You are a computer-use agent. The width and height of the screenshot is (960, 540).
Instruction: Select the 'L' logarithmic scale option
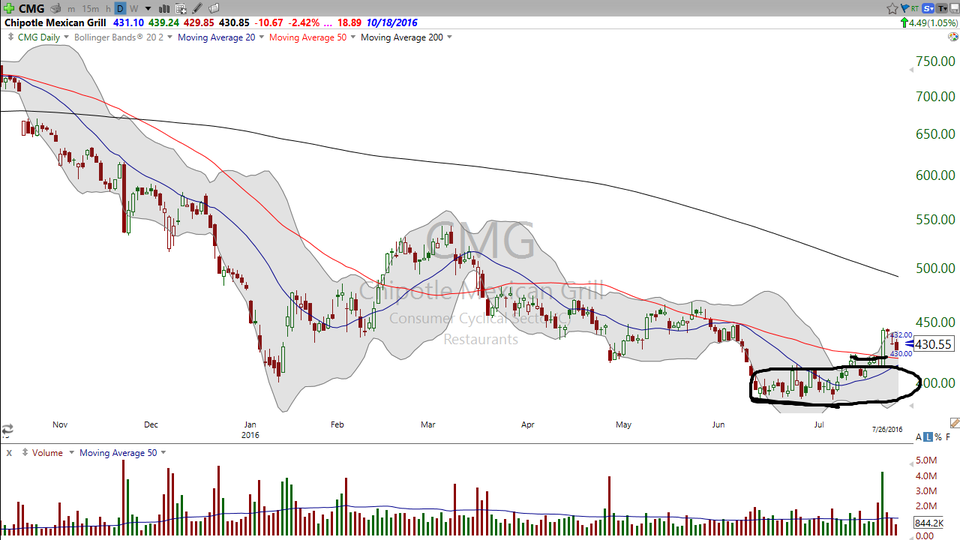click(x=928, y=437)
